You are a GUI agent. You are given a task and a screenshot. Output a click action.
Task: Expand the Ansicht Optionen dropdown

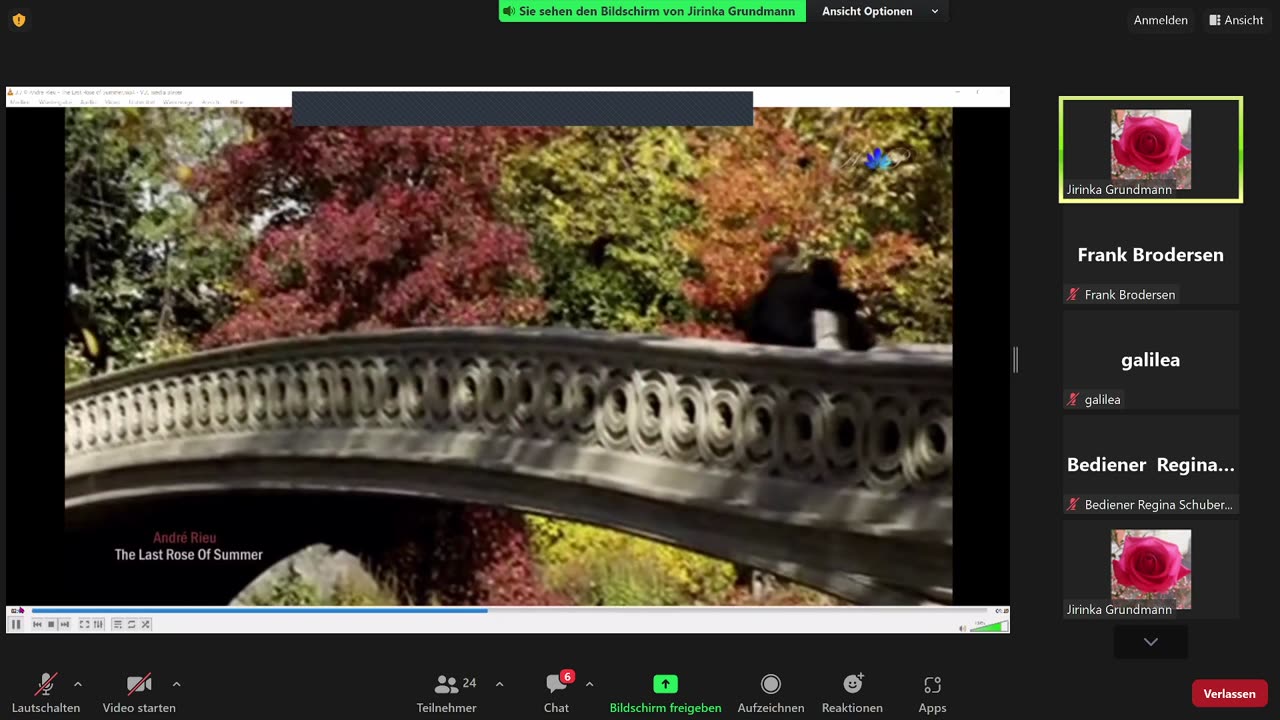pos(880,11)
